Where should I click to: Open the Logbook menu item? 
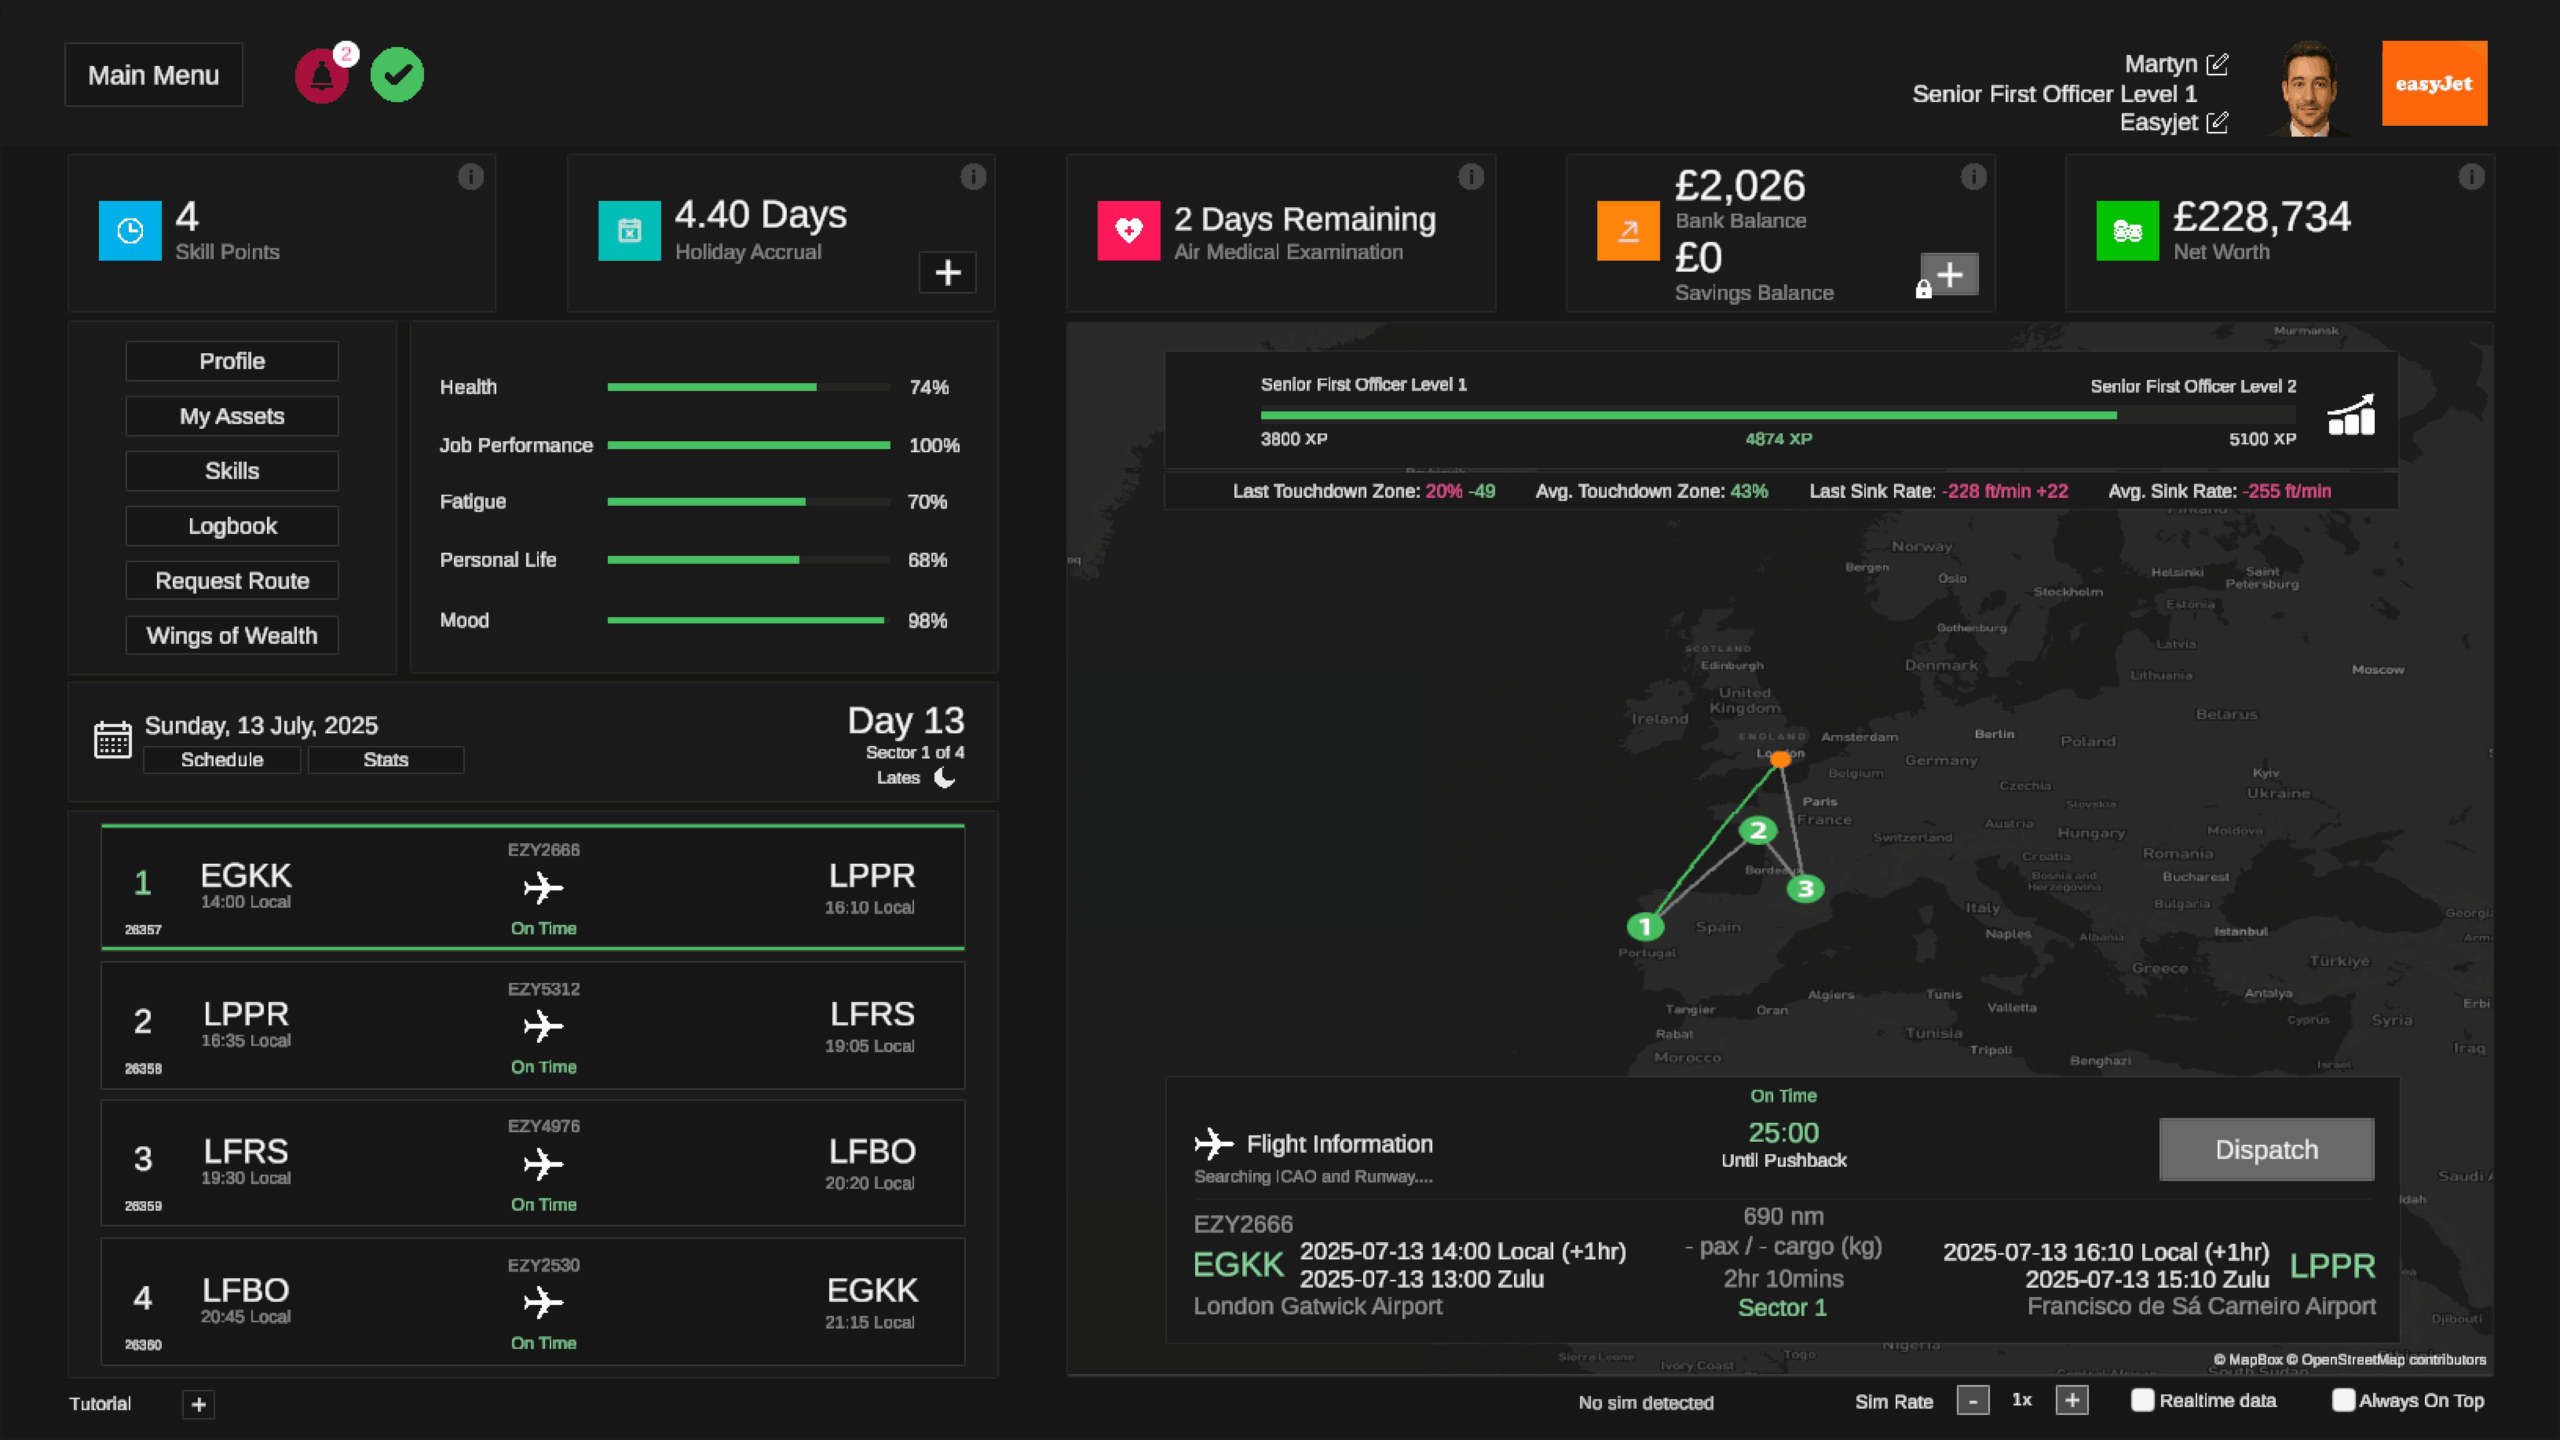pos(232,526)
